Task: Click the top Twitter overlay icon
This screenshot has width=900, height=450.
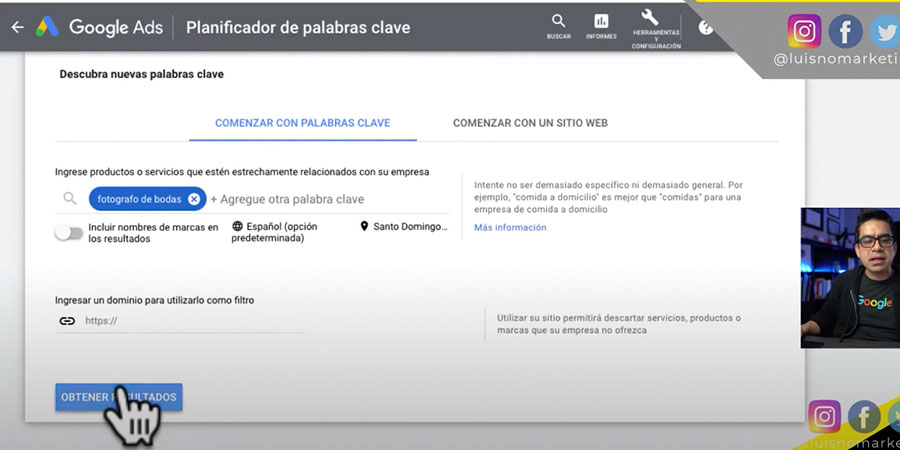Action: [886, 31]
